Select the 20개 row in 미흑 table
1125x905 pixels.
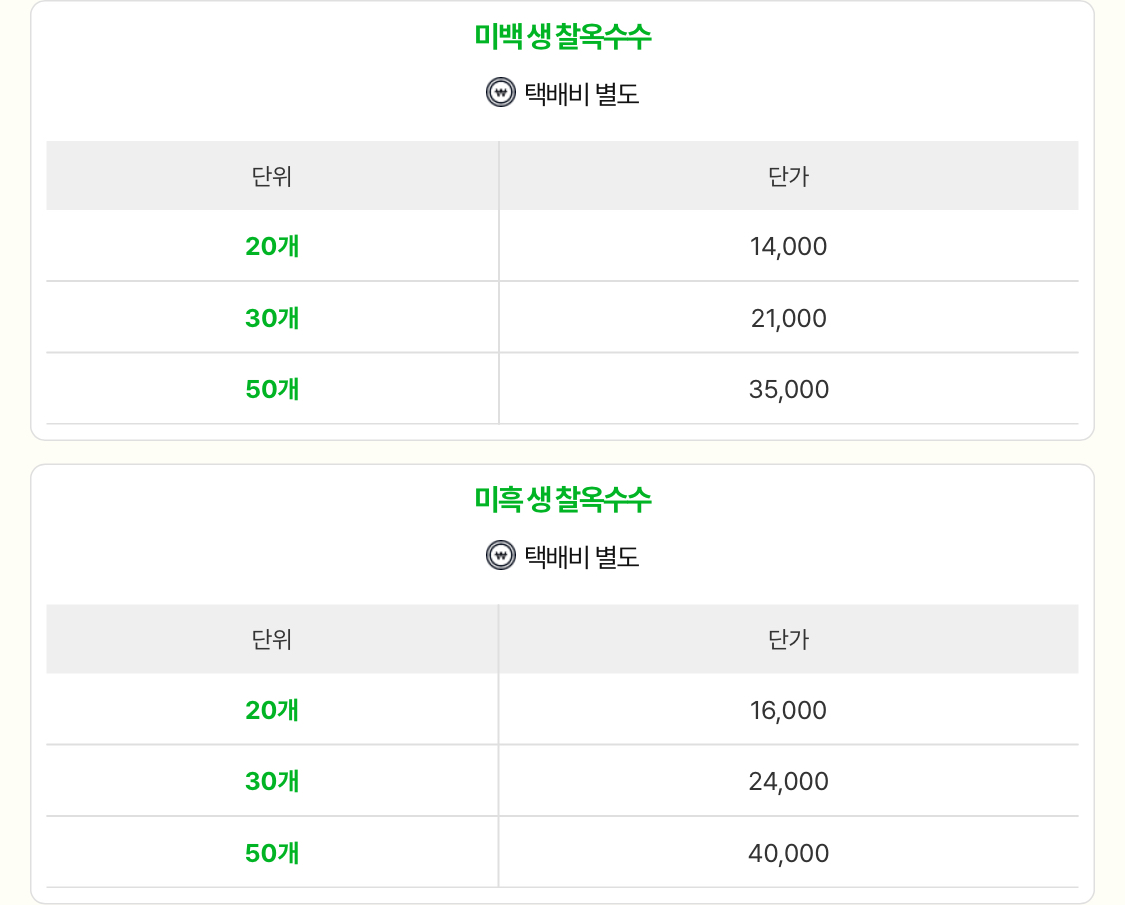click(562, 709)
